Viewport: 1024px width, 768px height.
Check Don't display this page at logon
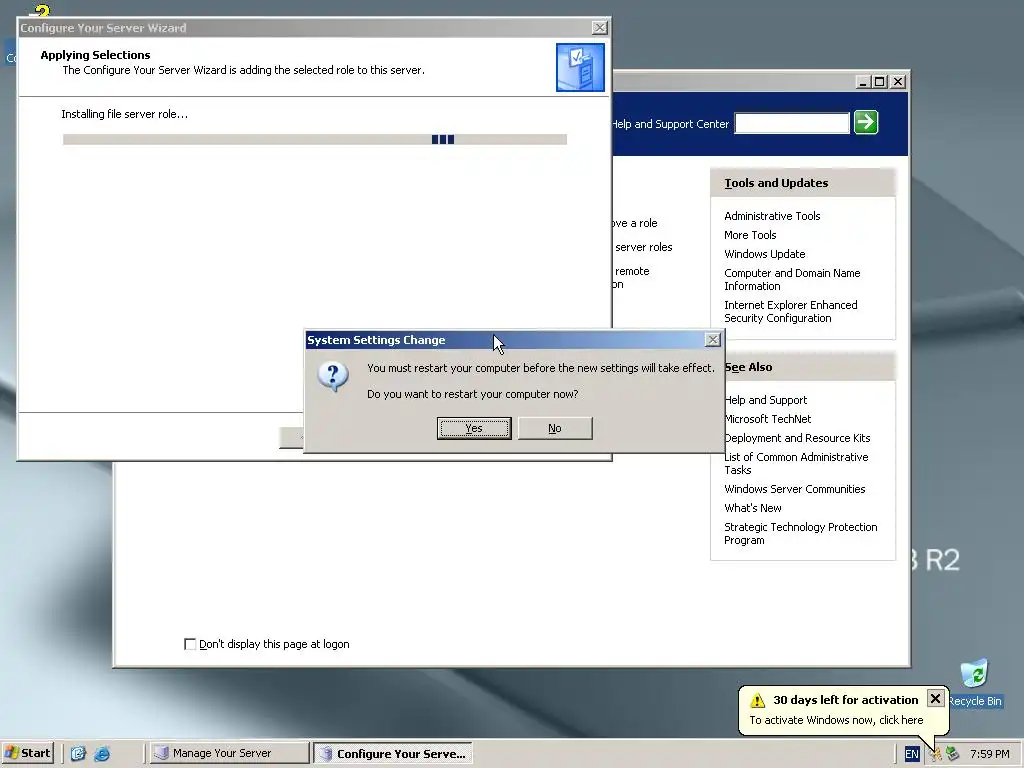click(190, 645)
